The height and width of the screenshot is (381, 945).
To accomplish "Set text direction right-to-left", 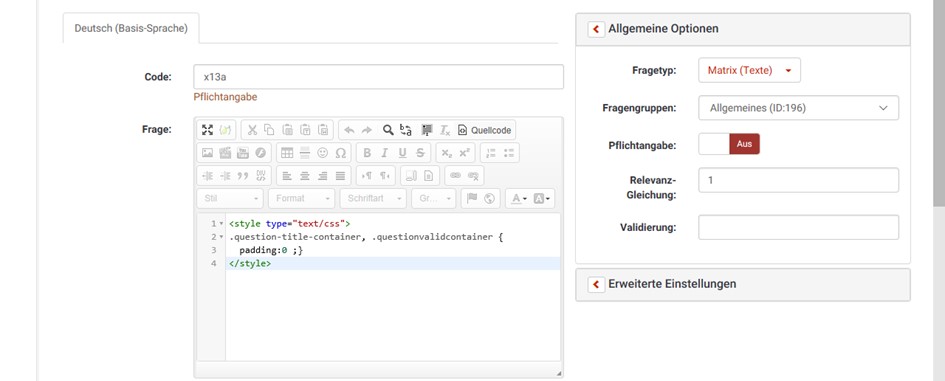I will [x=384, y=175].
